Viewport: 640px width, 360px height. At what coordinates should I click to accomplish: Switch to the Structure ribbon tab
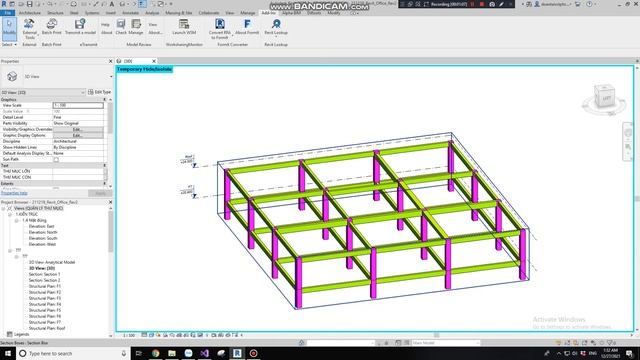[x=55, y=13]
